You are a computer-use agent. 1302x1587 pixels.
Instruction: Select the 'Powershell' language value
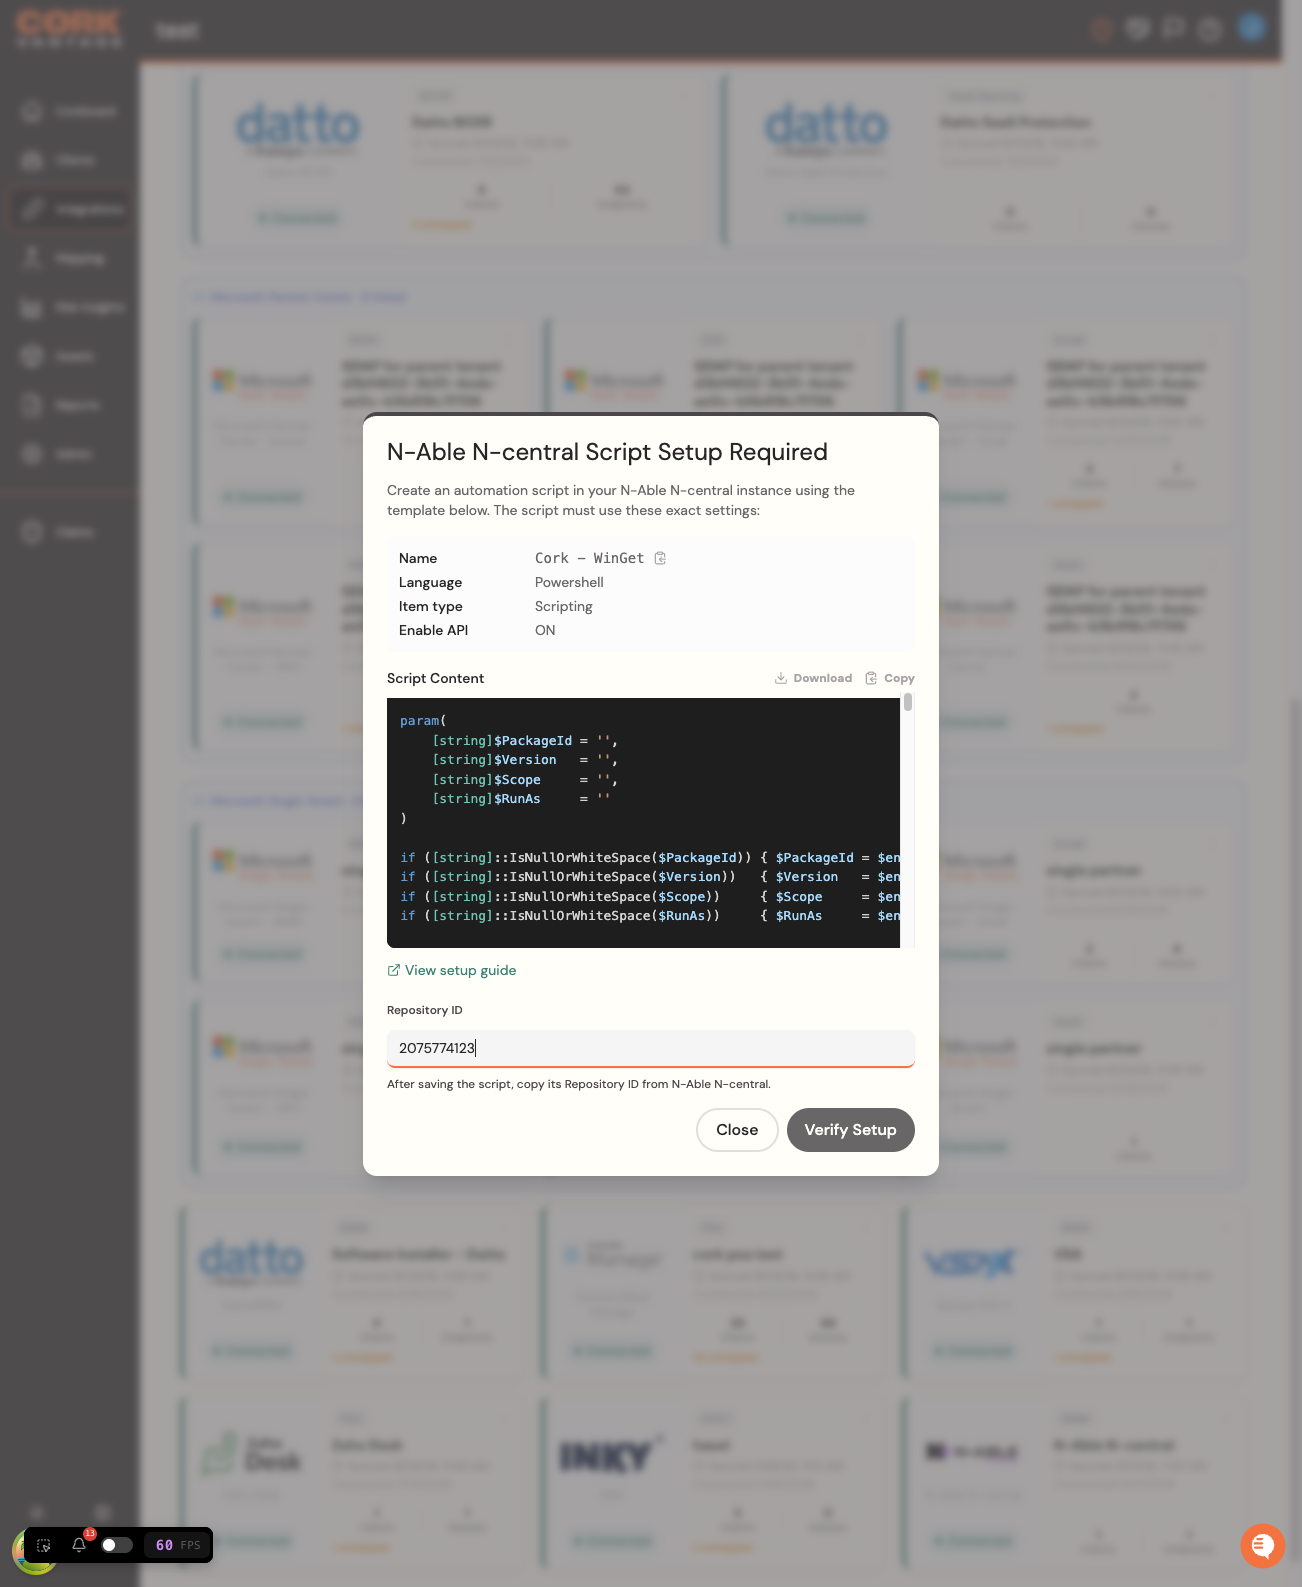click(x=569, y=582)
